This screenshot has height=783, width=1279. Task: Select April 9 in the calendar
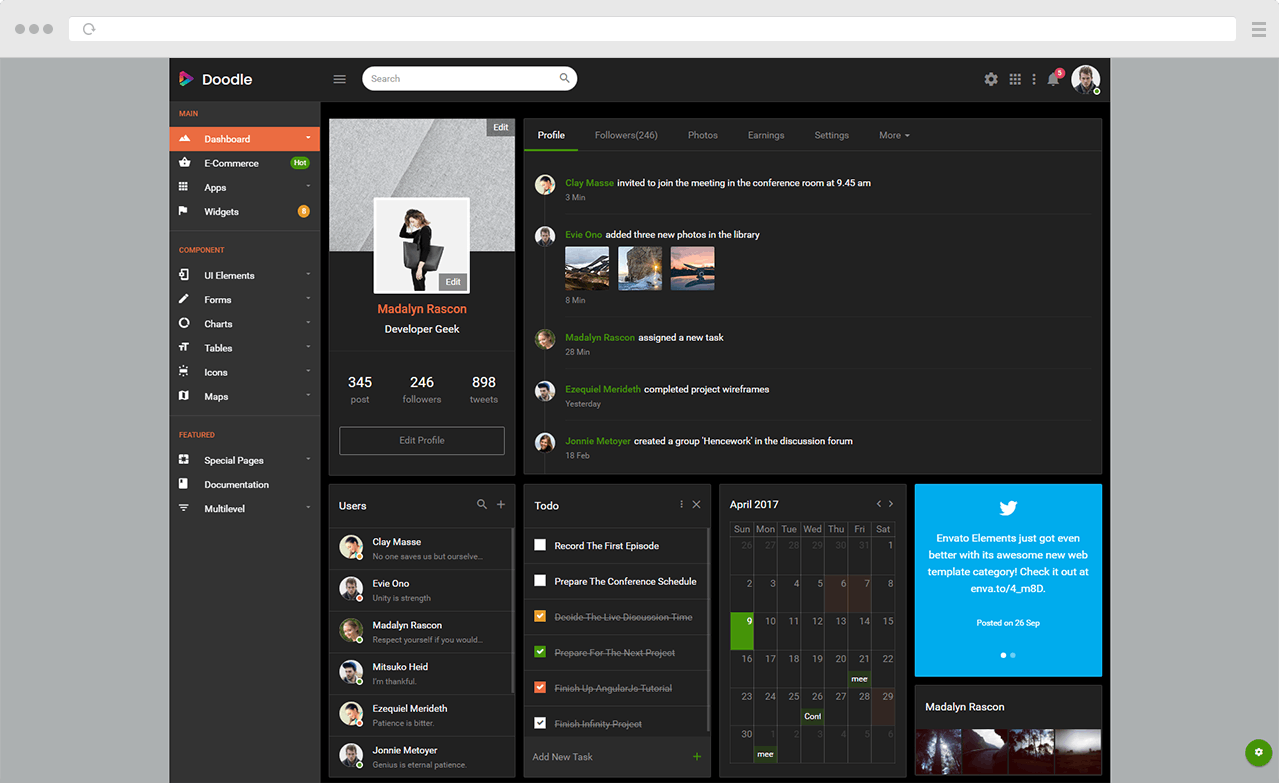pyautogui.click(x=742, y=631)
